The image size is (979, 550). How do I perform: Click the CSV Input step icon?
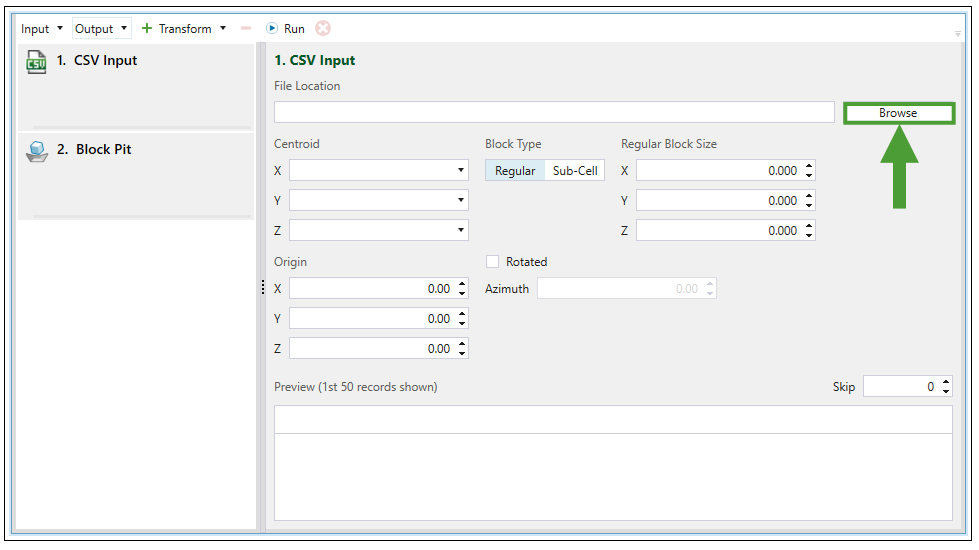tap(36, 62)
